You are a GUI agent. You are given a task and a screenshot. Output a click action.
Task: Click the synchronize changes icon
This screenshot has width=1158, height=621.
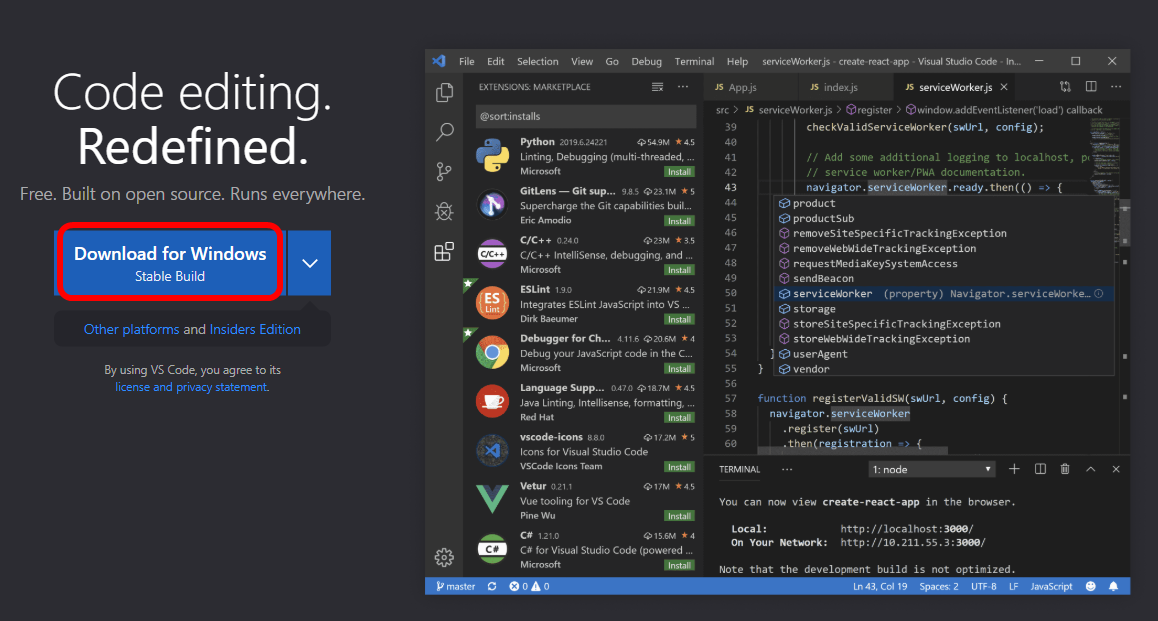pyautogui.click(x=492, y=586)
